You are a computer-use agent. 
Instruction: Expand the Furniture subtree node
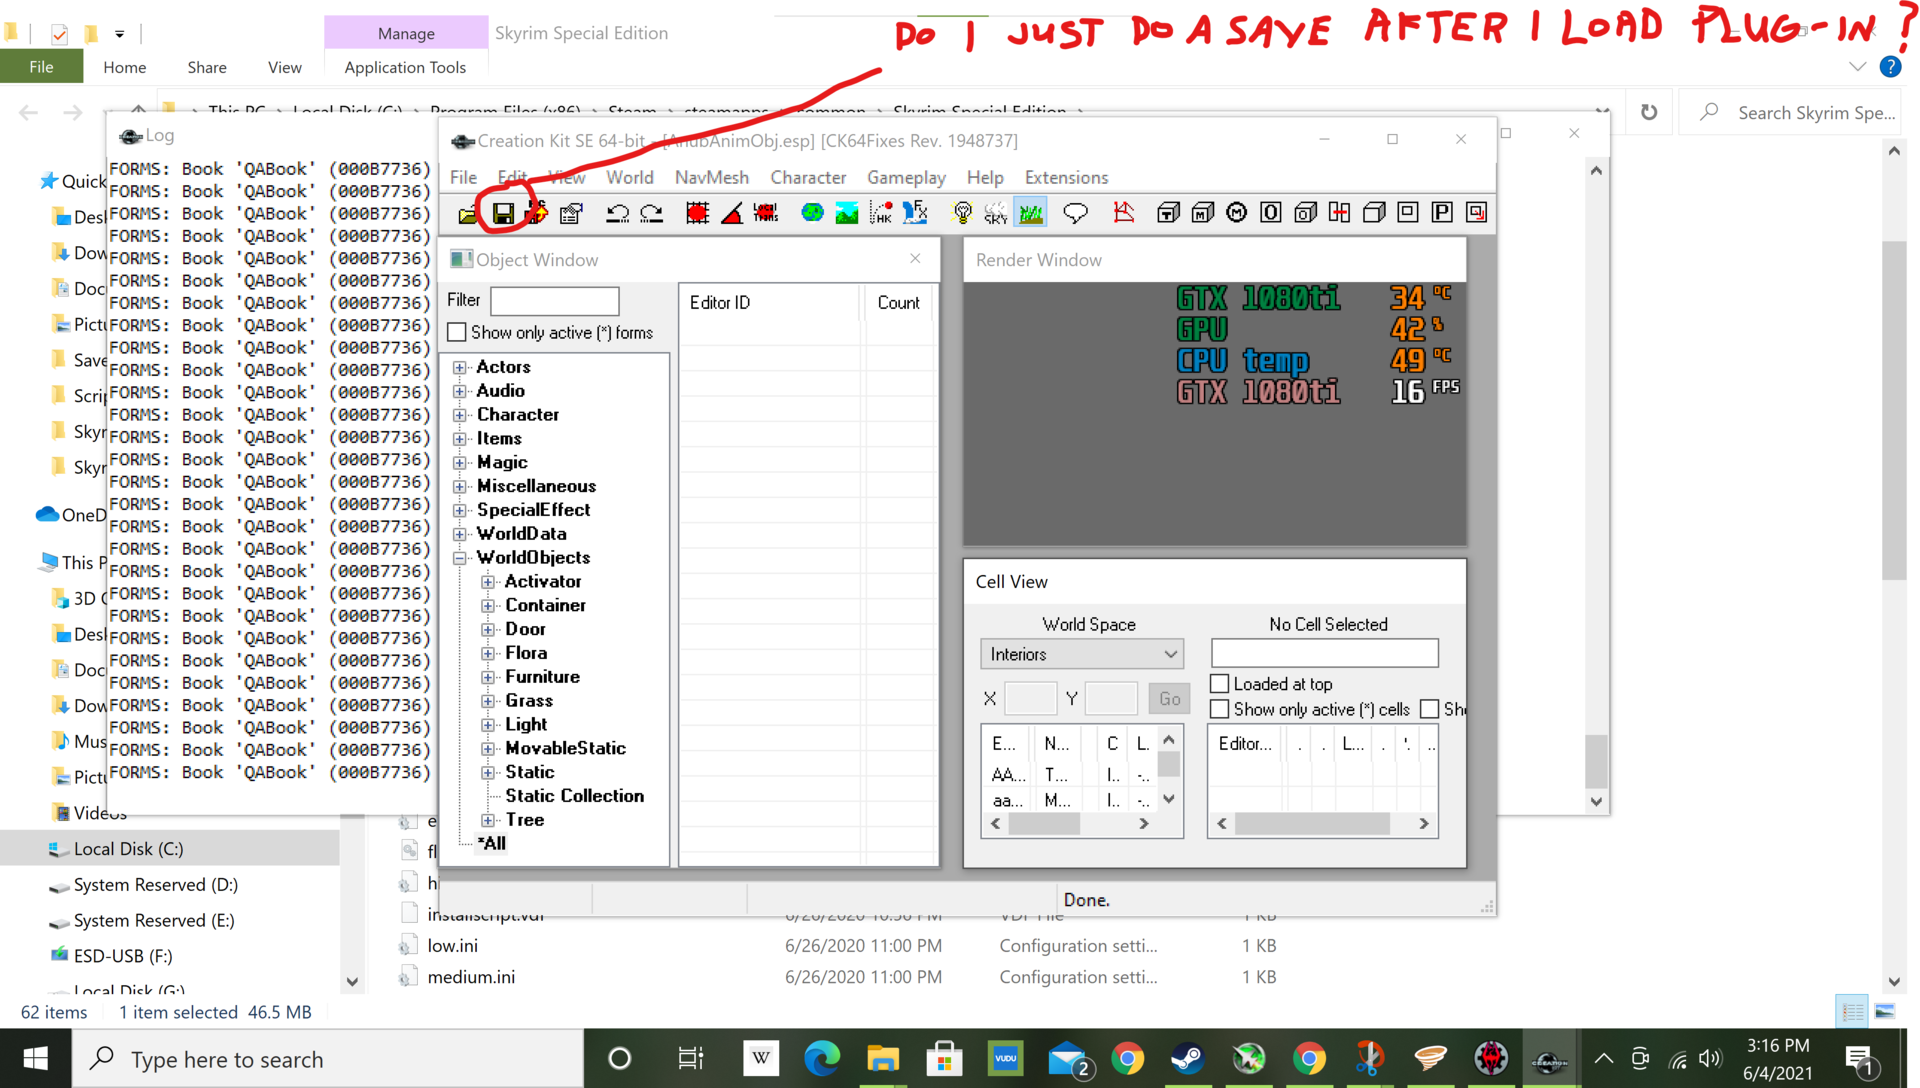[x=488, y=677]
